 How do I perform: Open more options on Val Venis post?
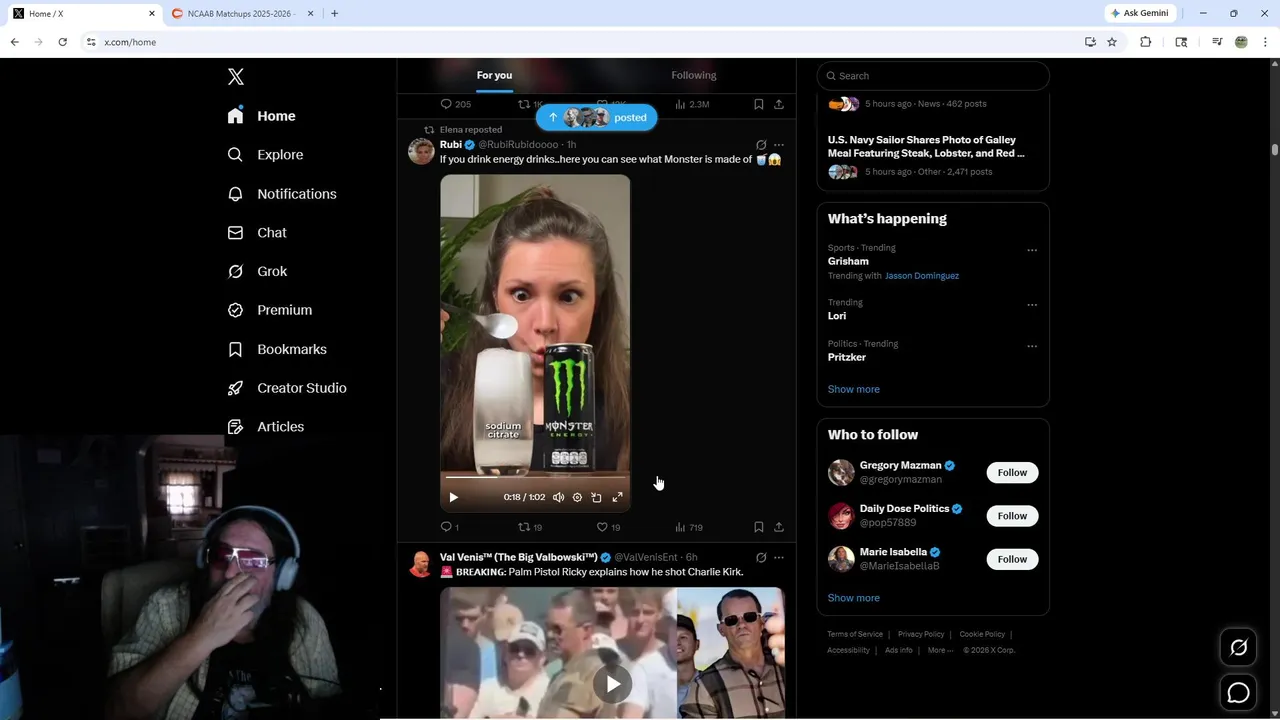(x=779, y=557)
